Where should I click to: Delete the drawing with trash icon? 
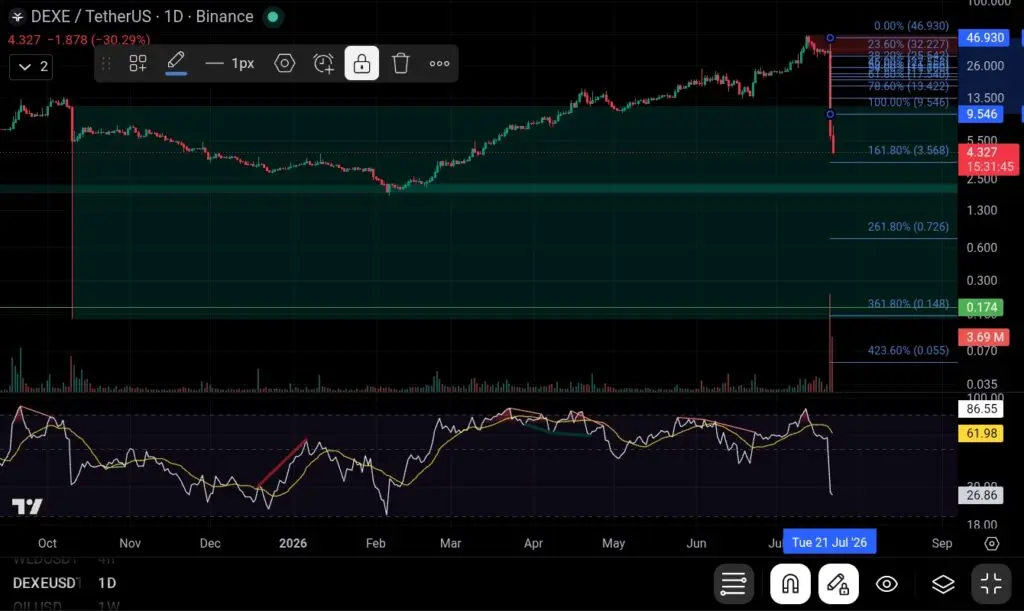coord(400,63)
